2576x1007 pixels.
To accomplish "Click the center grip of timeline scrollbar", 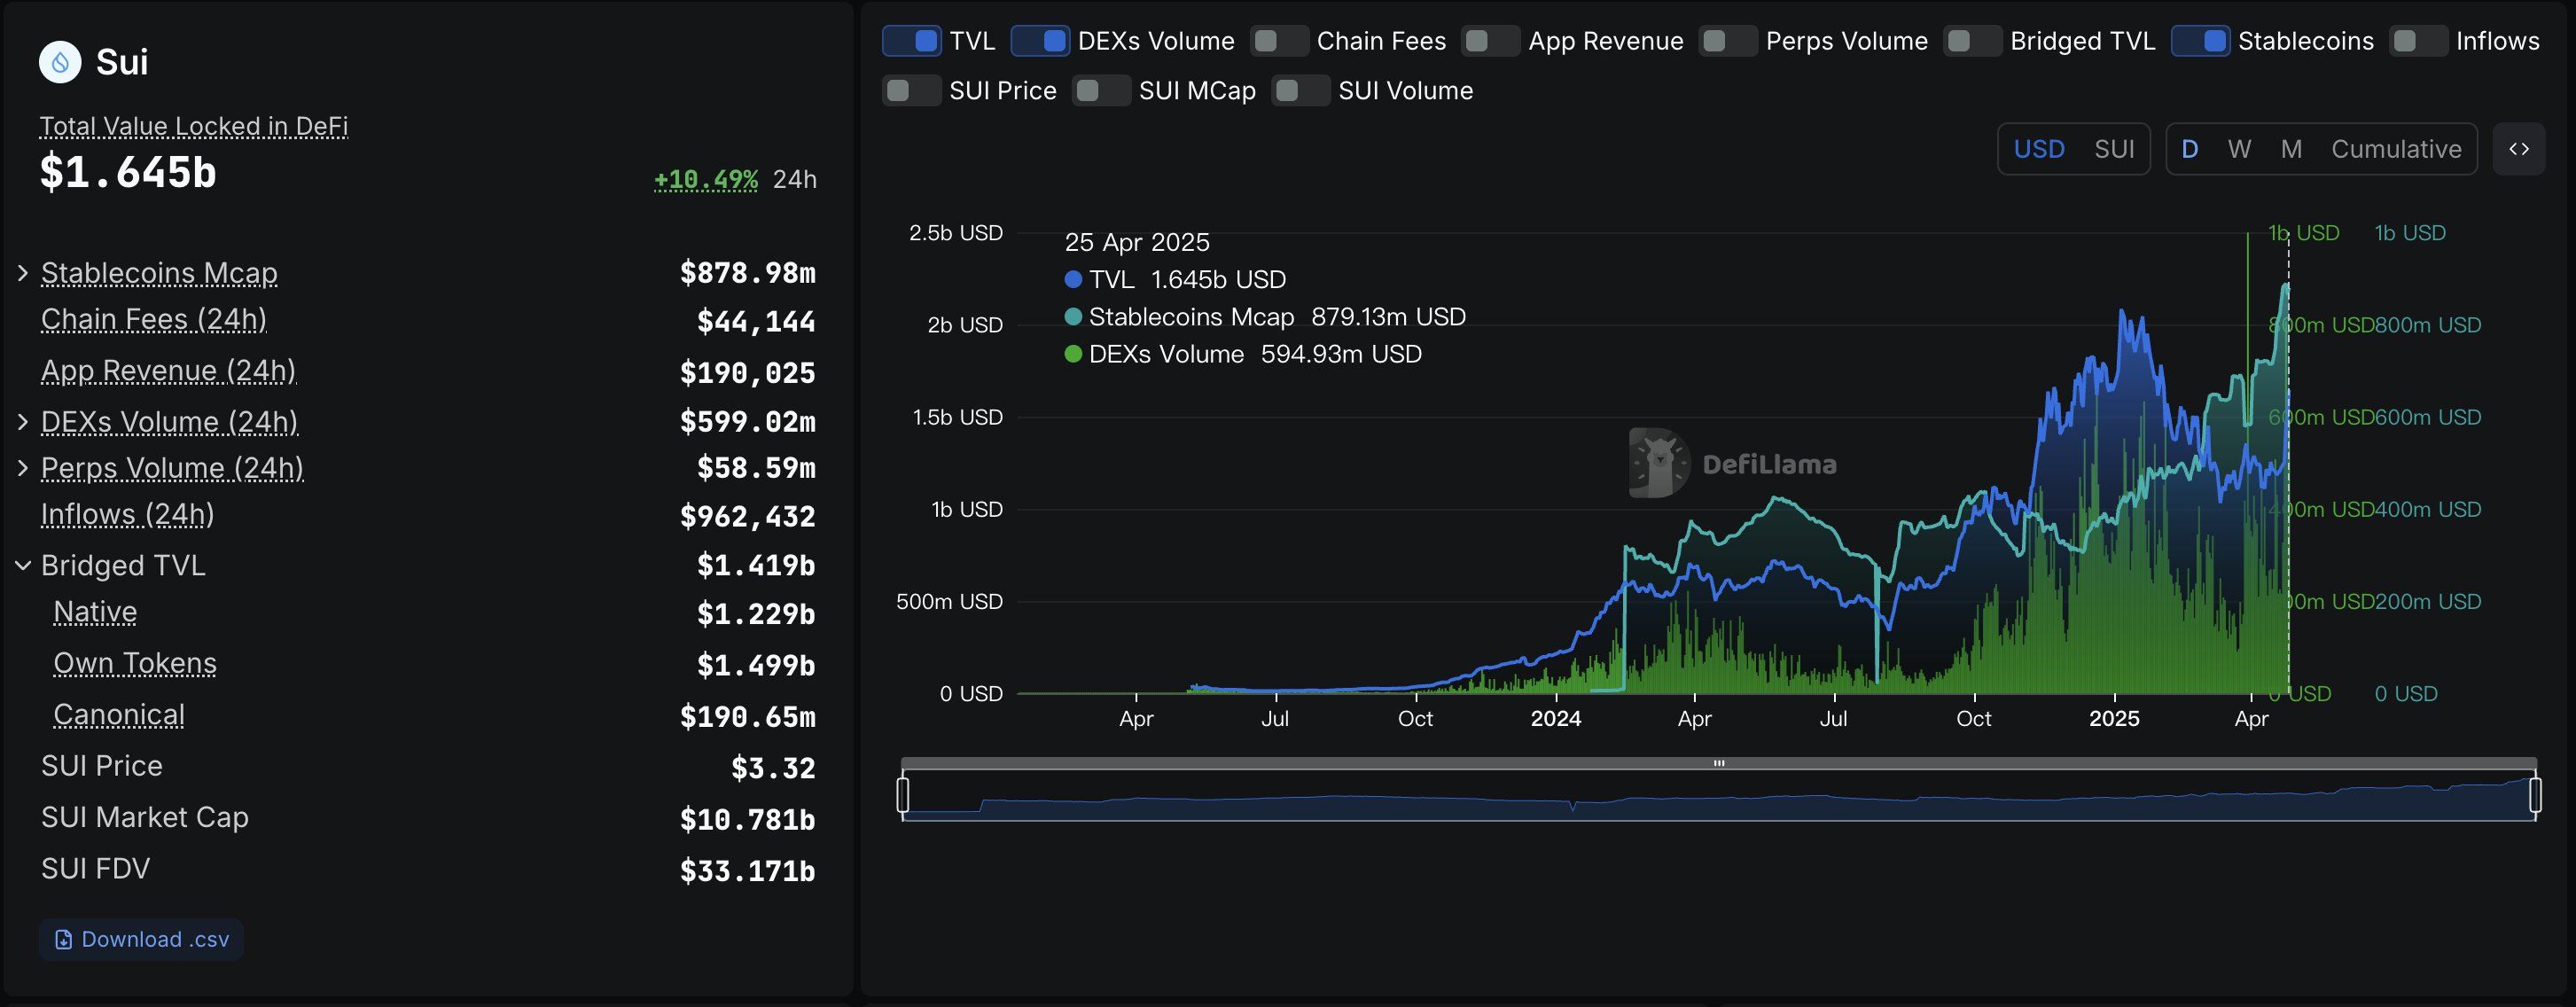I will point(1719,763).
